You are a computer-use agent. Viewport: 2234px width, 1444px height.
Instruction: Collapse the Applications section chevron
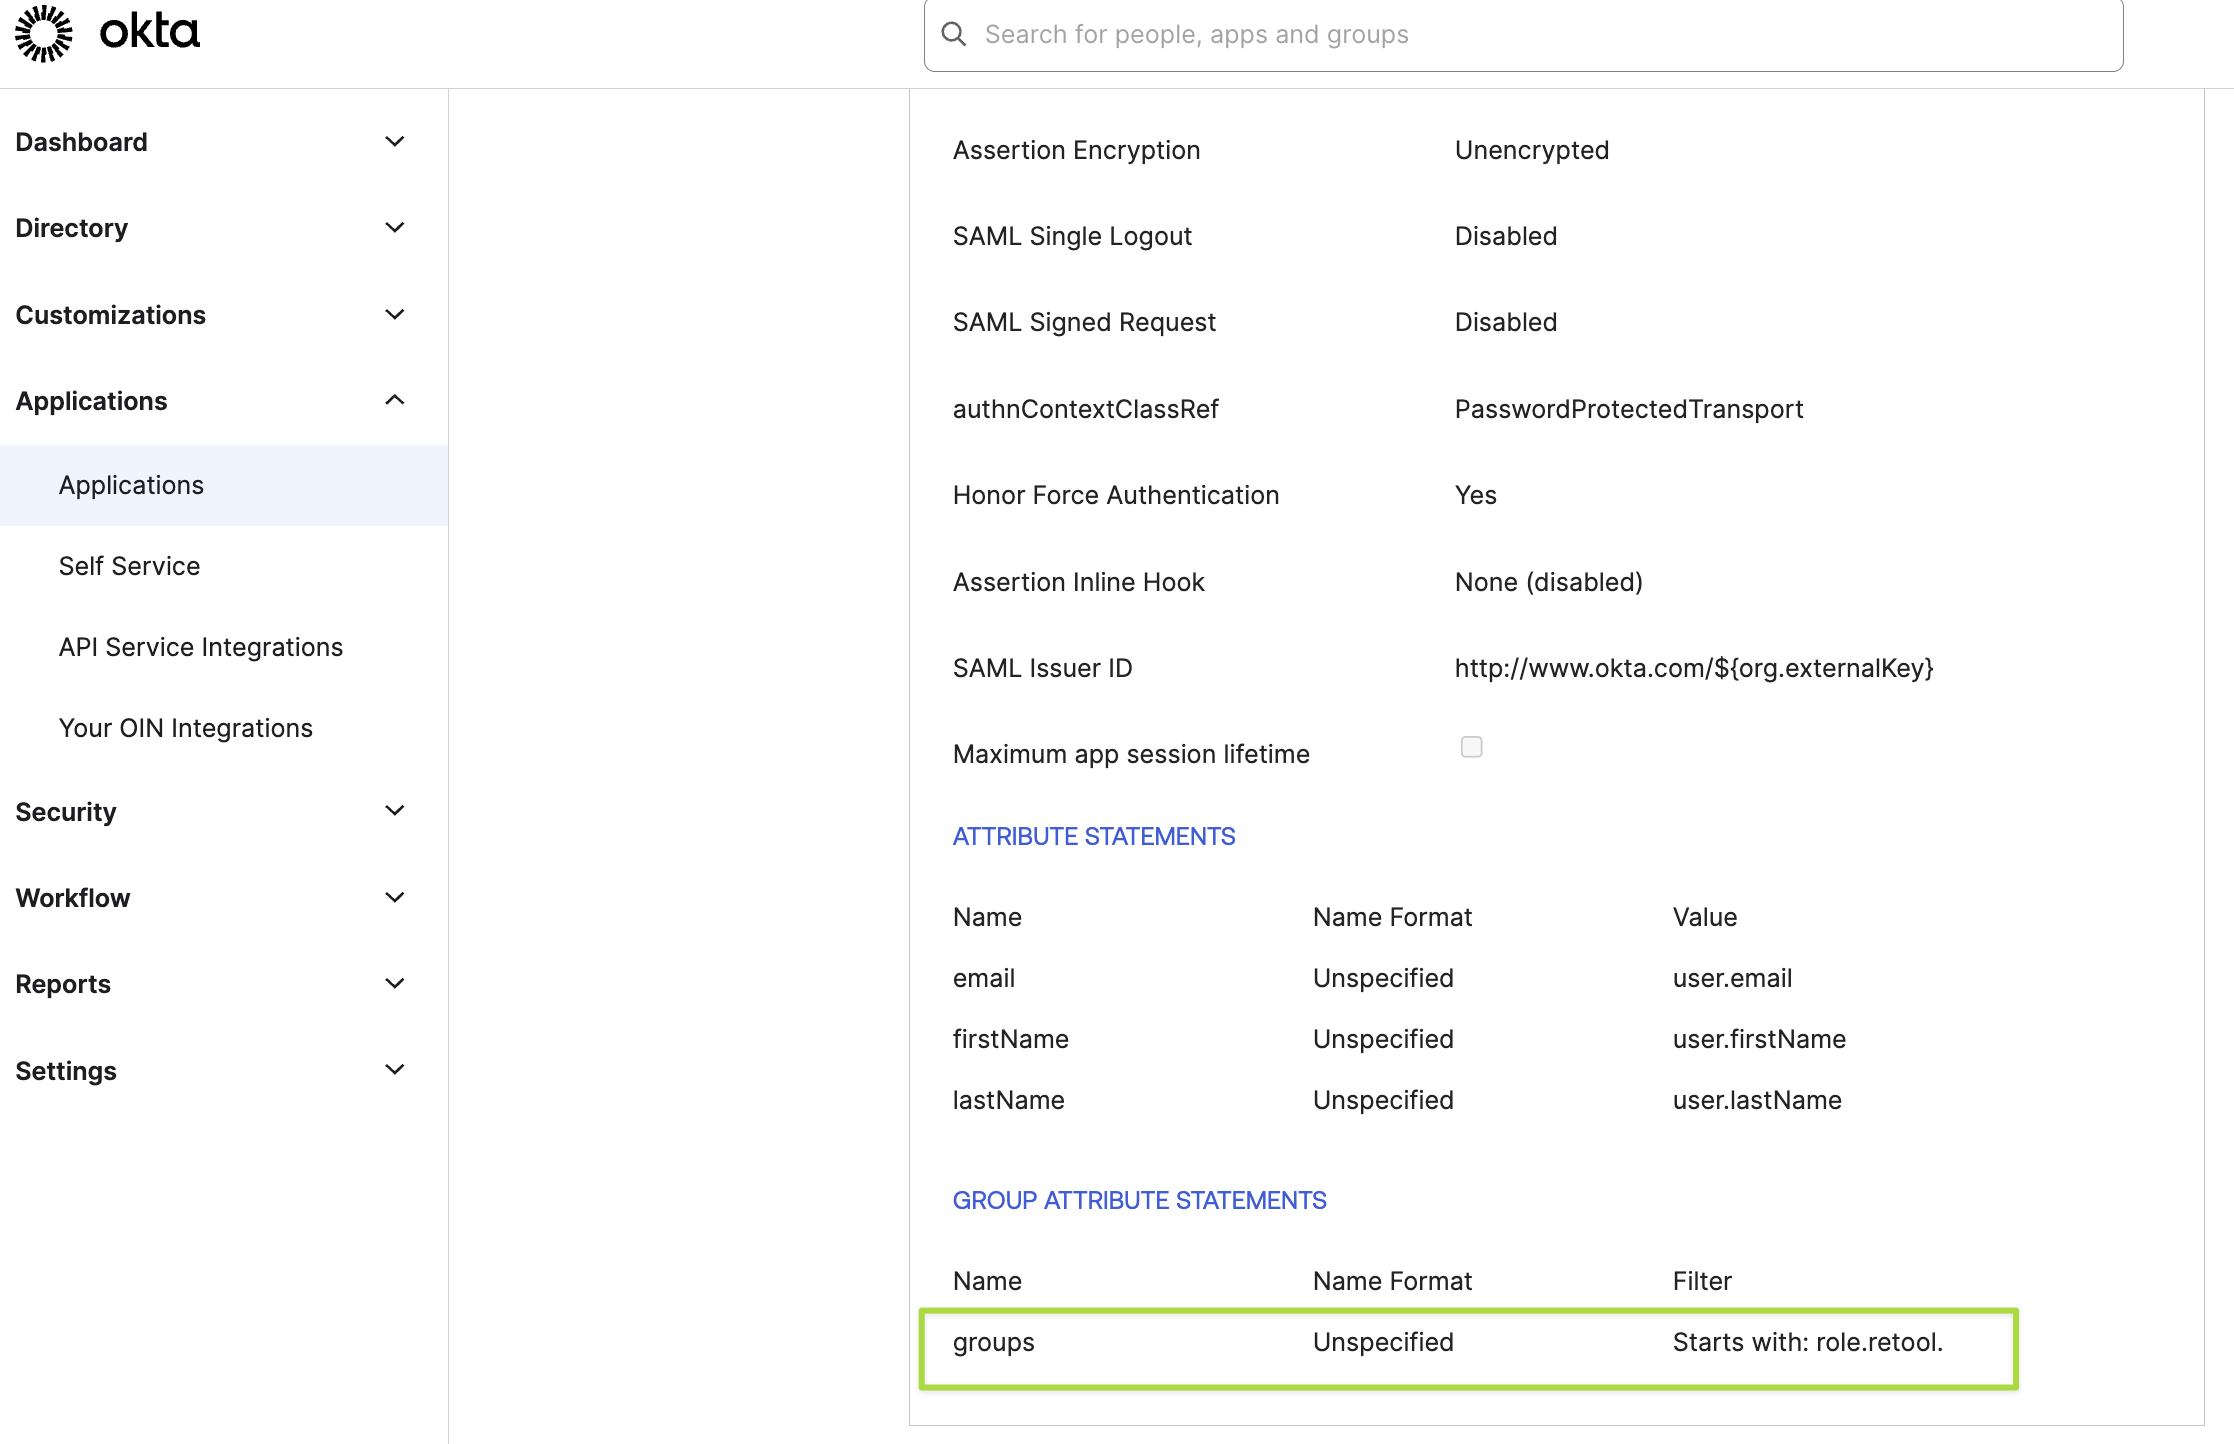click(x=395, y=401)
